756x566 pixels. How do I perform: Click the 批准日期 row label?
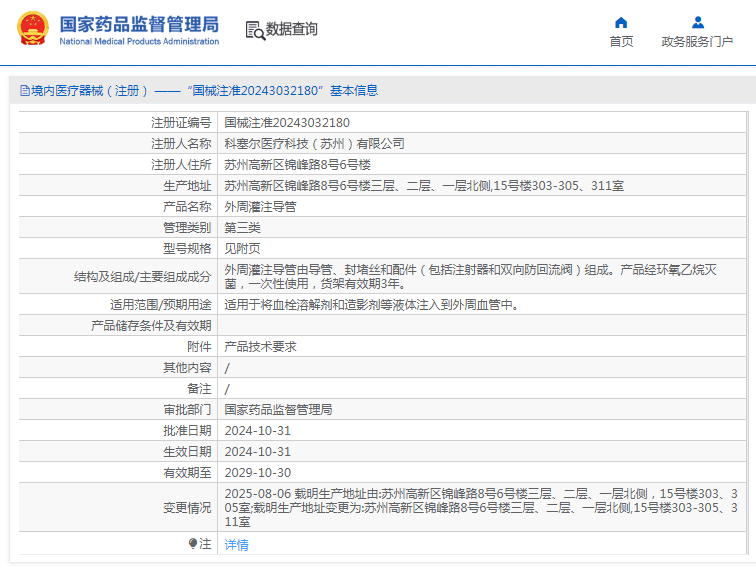pos(187,431)
